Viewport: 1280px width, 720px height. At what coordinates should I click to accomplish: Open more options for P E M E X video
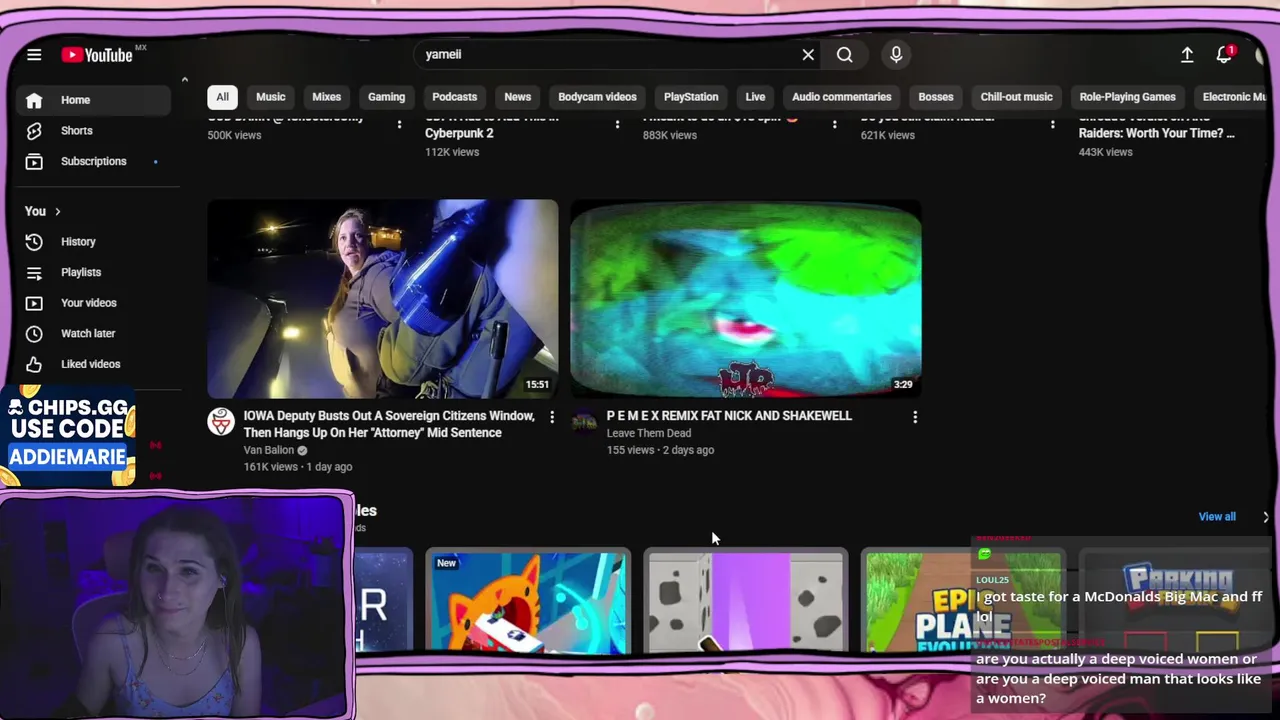(x=915, y=417)
